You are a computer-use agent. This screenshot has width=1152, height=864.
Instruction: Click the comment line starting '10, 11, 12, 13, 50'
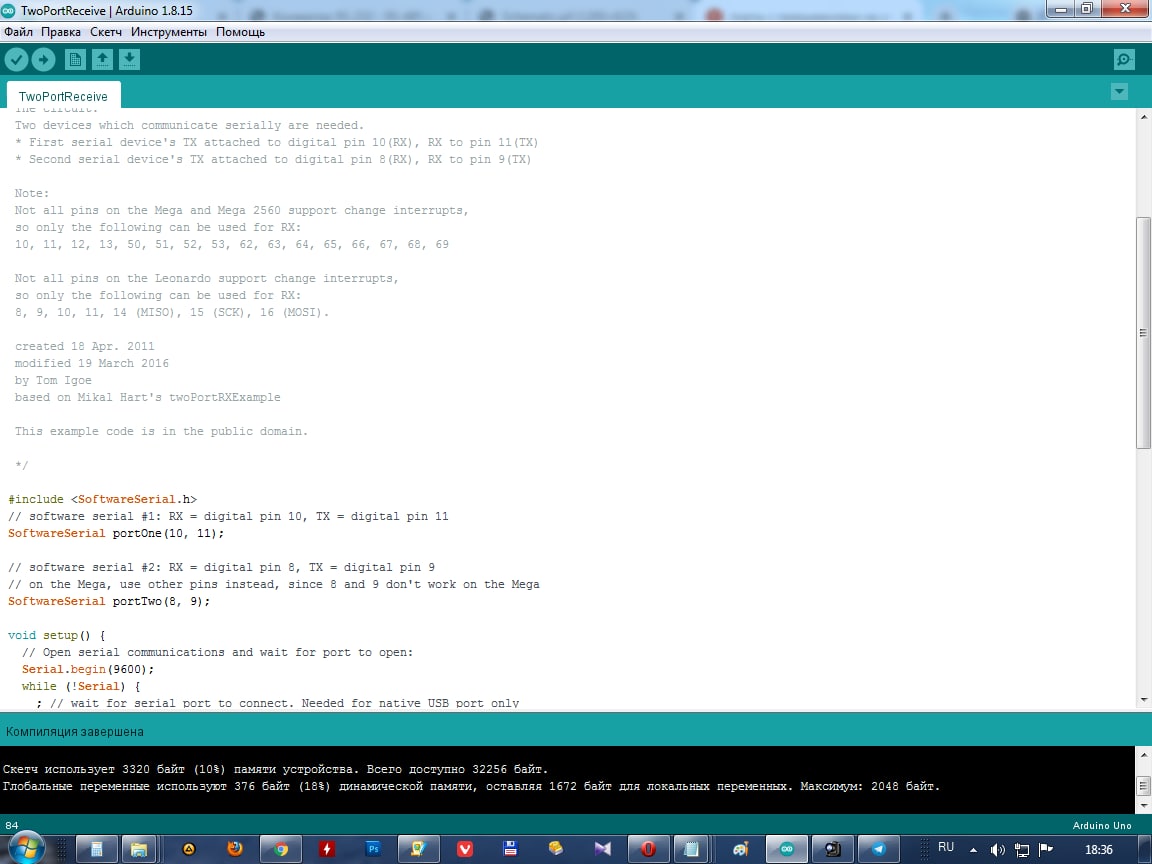click(231, 244)
